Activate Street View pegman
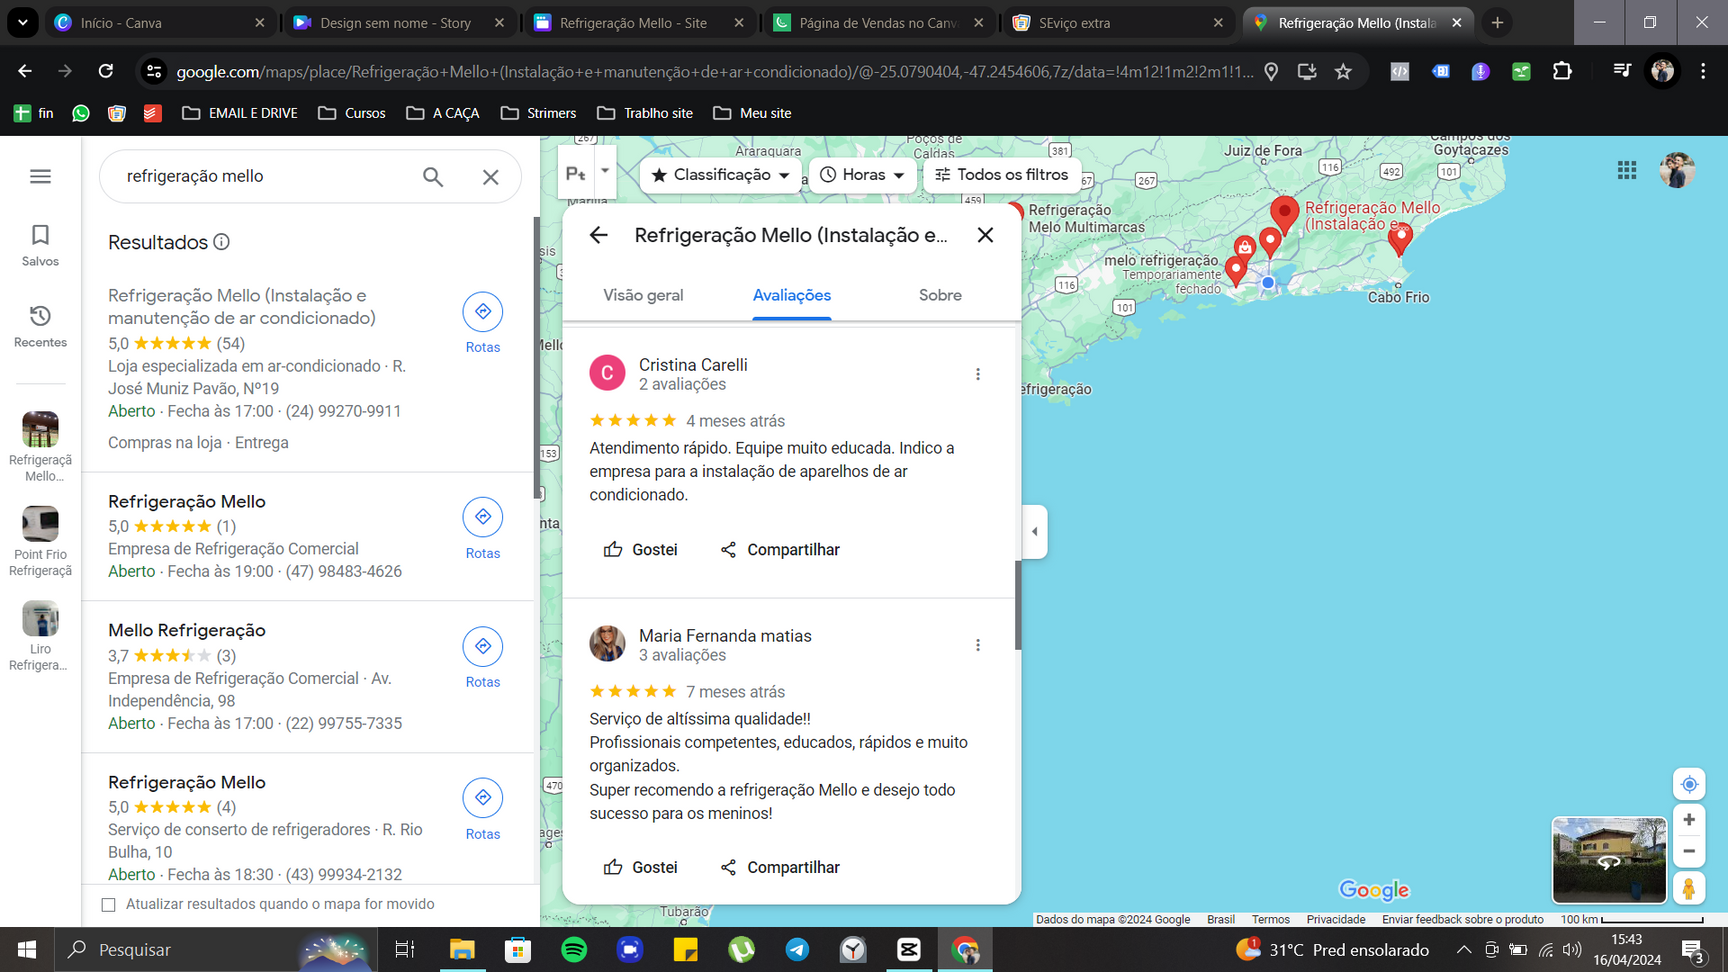The image size is (1728, 972). click(x=1689, y=888)
